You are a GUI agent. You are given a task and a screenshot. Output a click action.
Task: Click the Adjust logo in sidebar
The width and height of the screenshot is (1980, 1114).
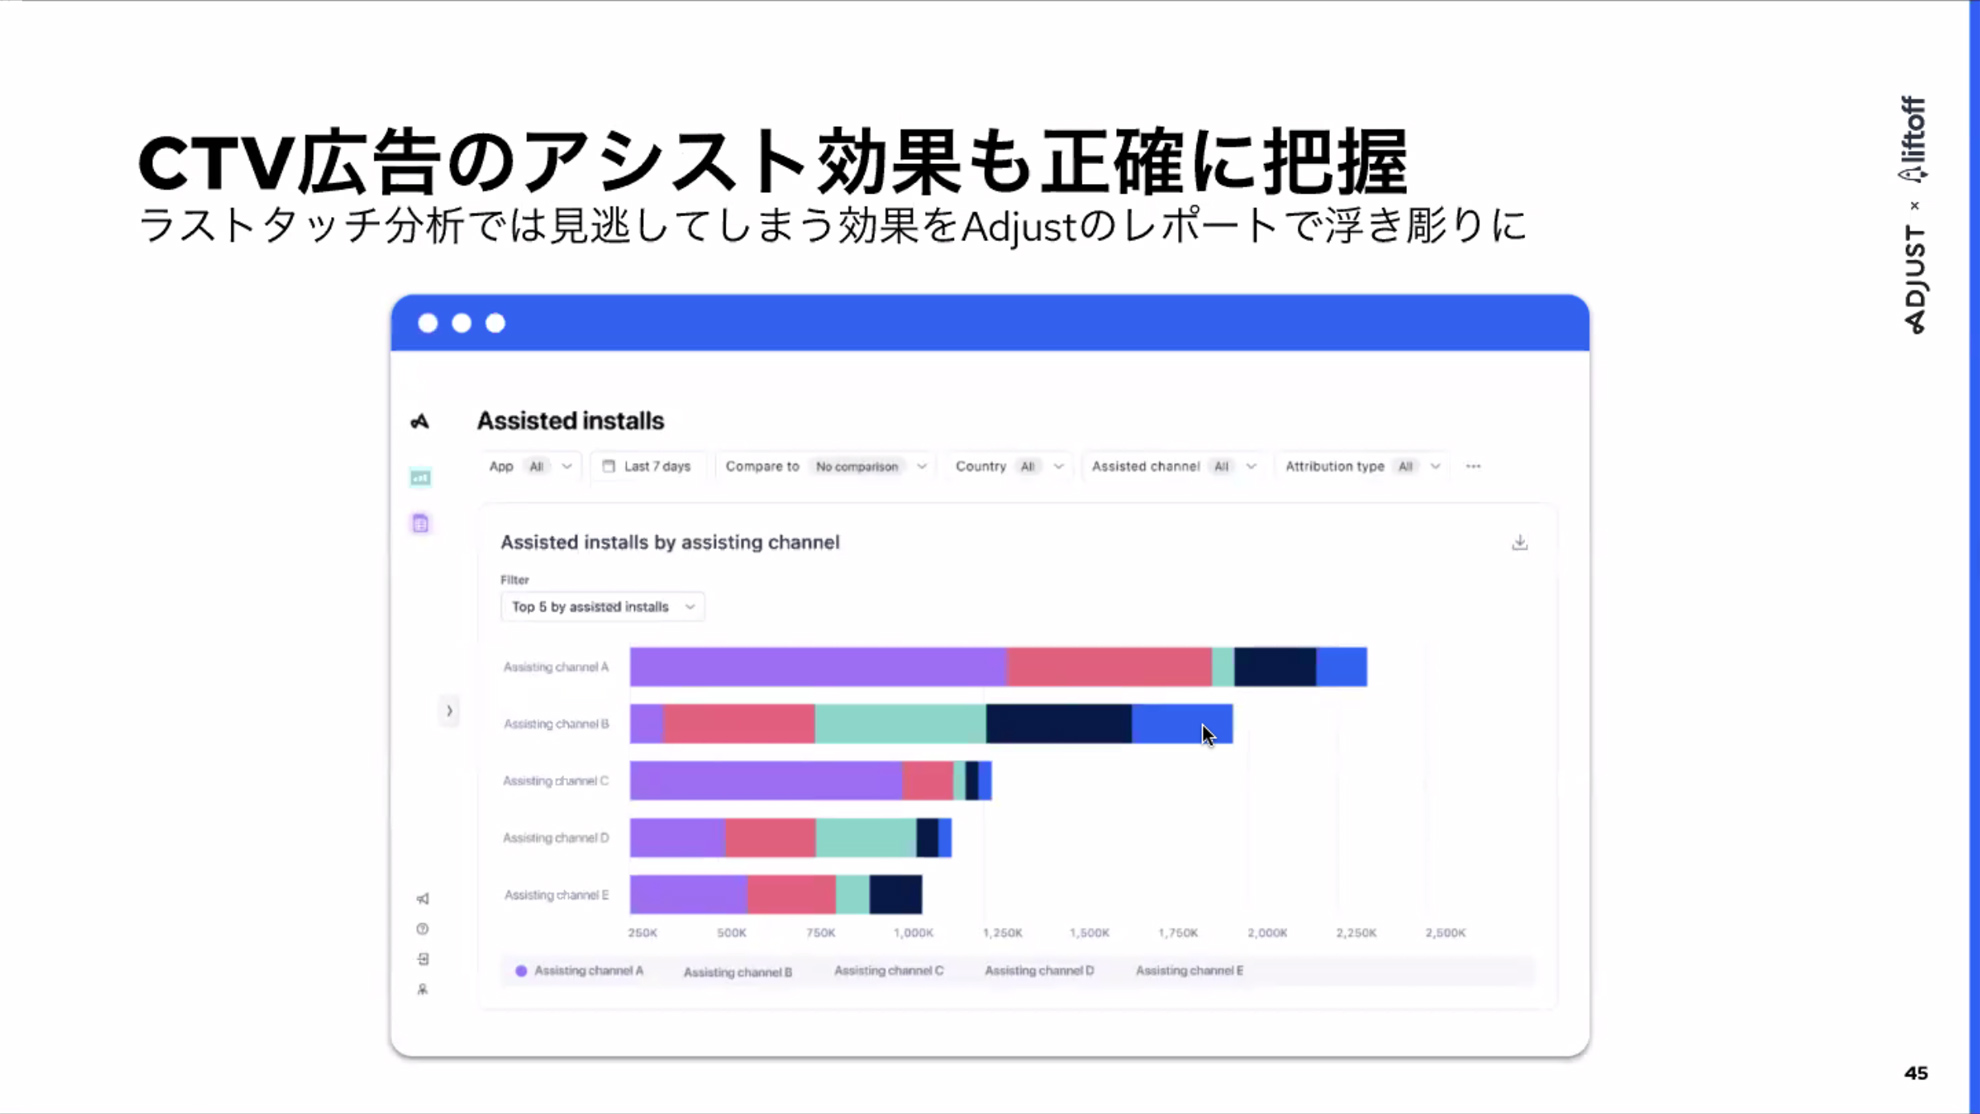pyautogui.click(x=420, y=421)
